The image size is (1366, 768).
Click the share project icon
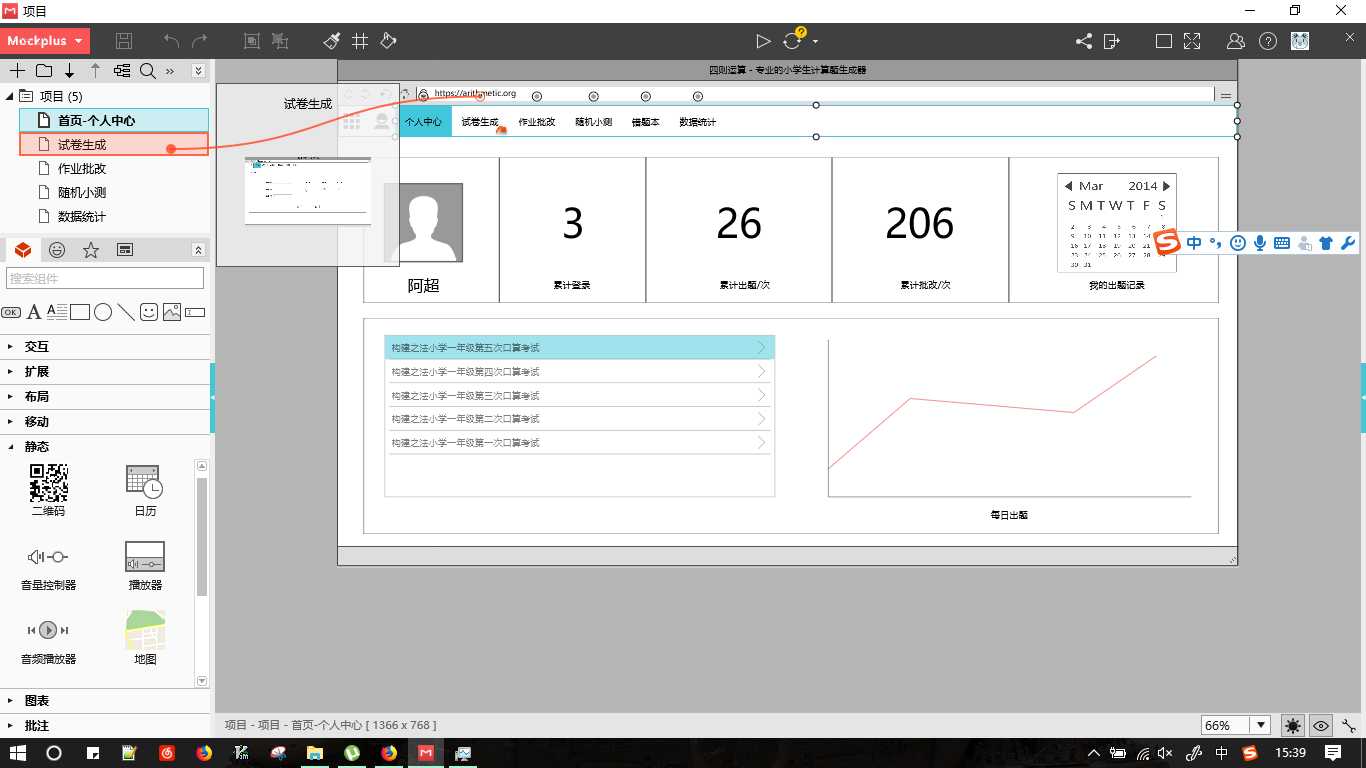[1084, 41]
